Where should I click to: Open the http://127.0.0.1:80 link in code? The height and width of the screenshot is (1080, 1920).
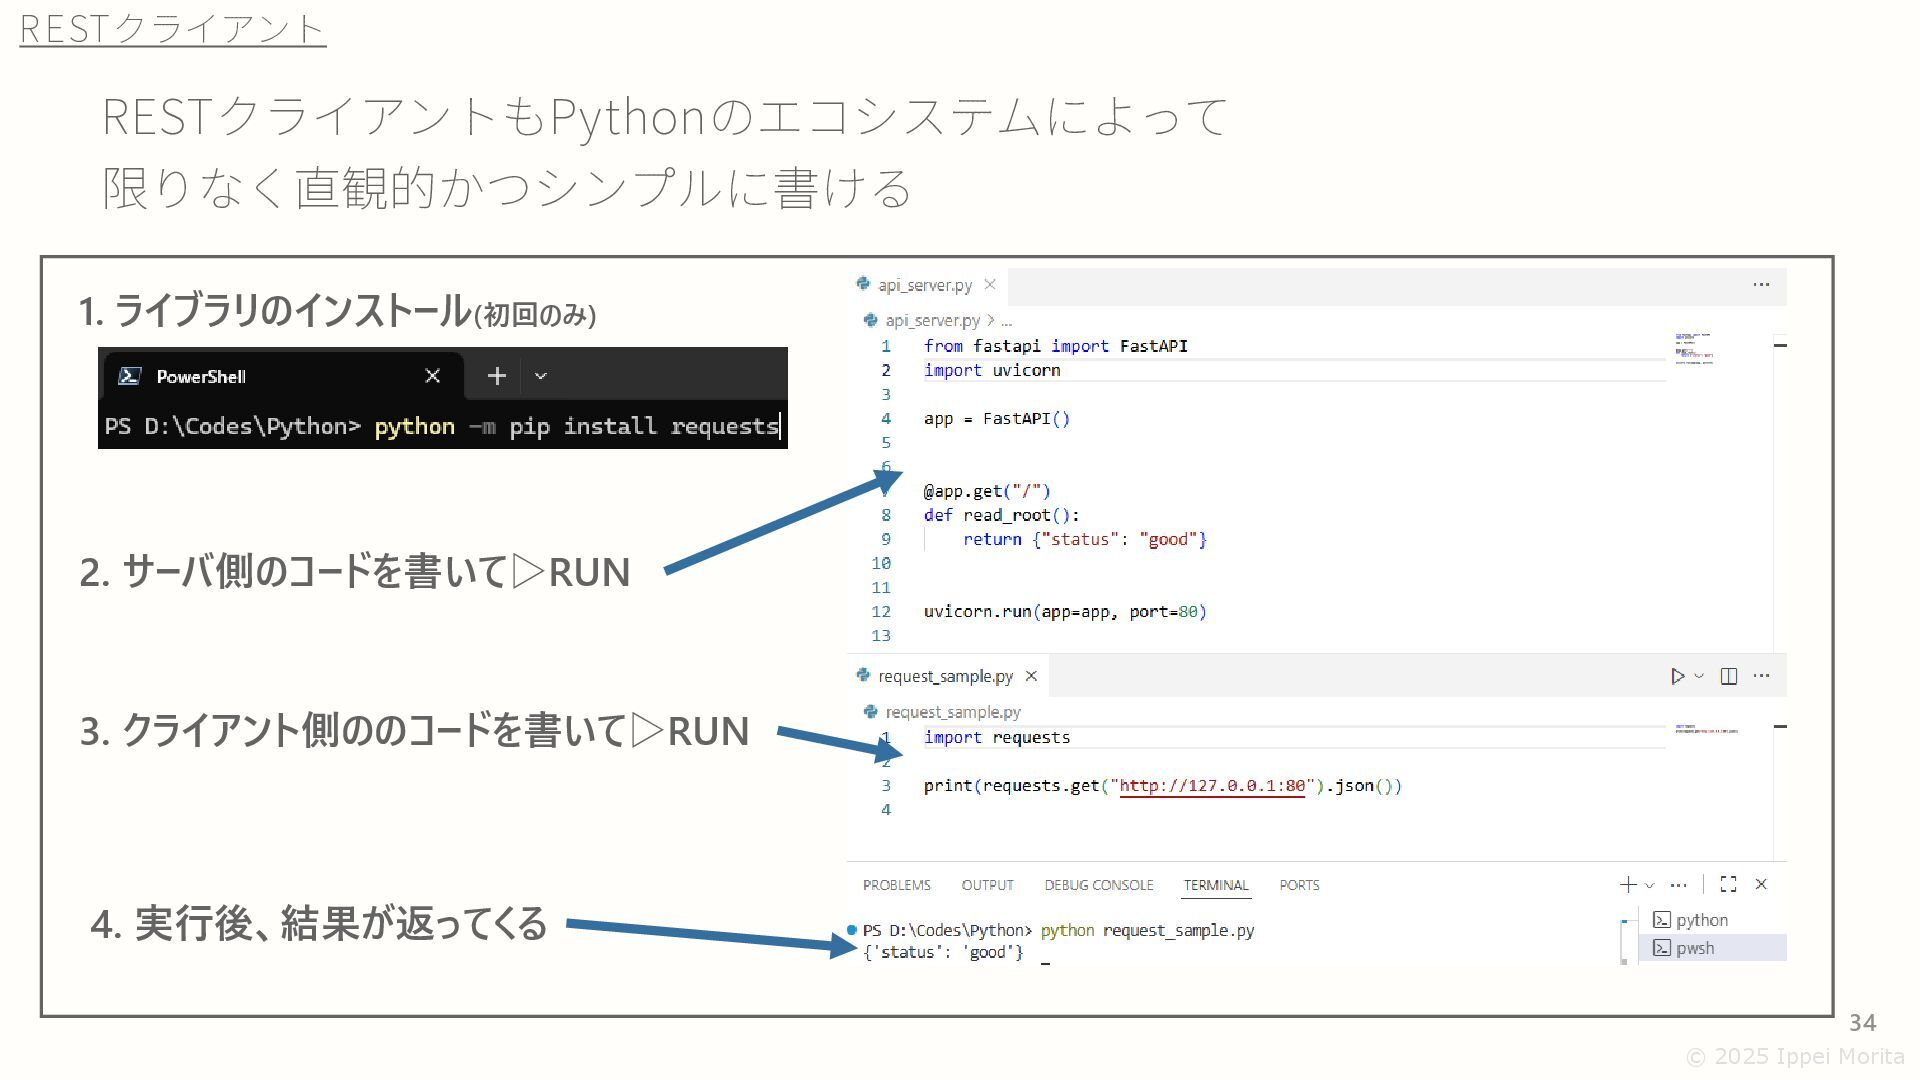tap(1212, 786)
